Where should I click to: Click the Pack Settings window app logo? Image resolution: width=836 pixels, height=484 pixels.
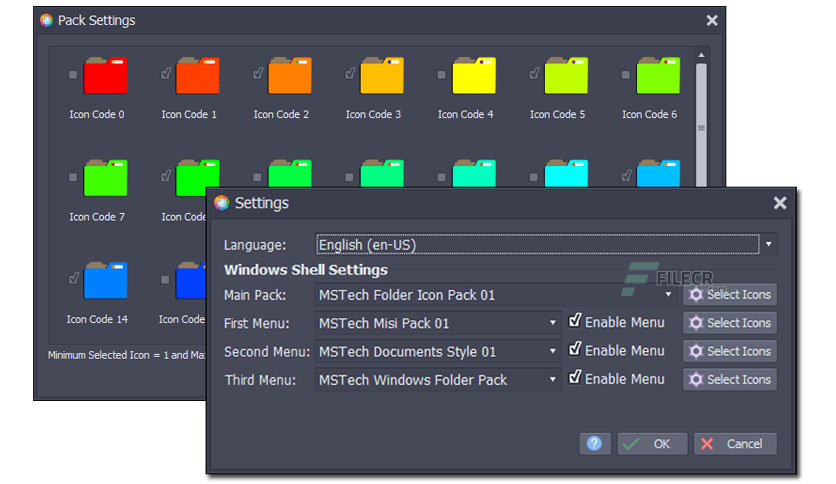coord(46,20)
